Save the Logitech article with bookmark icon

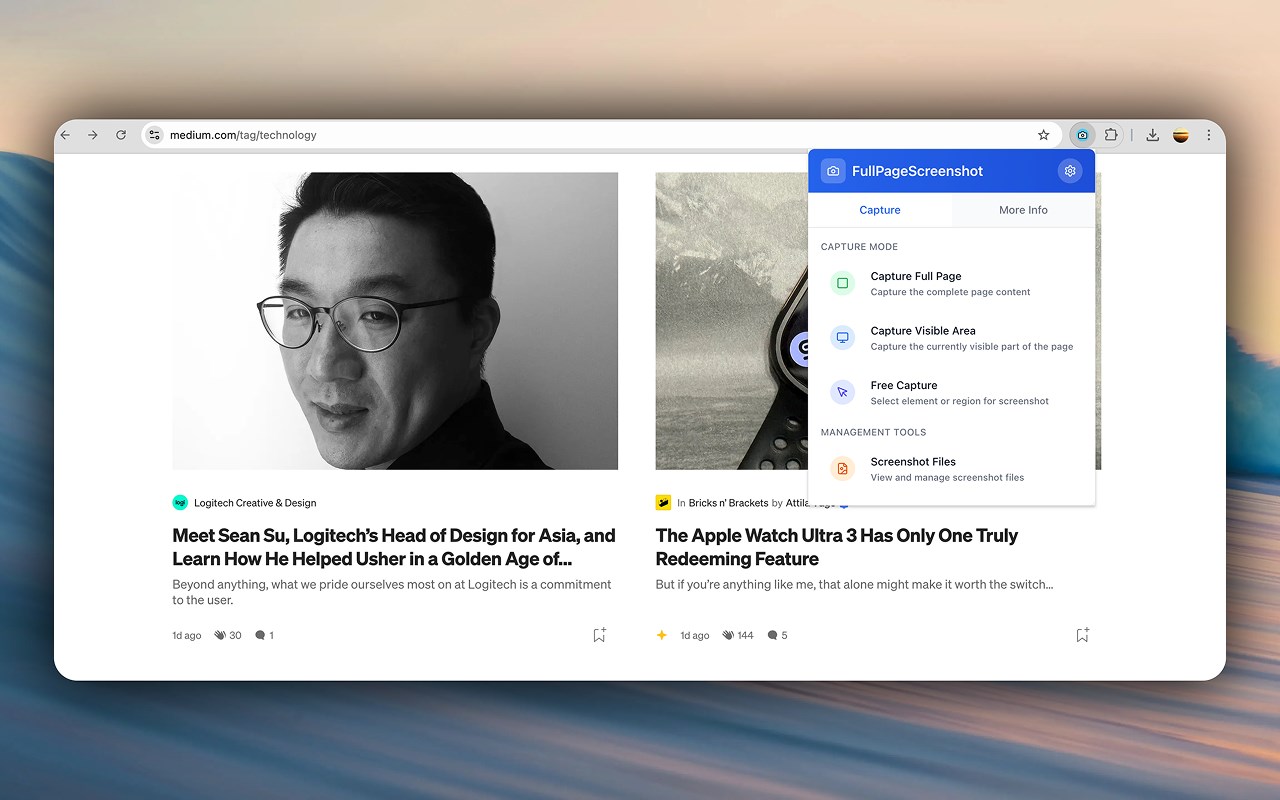599,635
